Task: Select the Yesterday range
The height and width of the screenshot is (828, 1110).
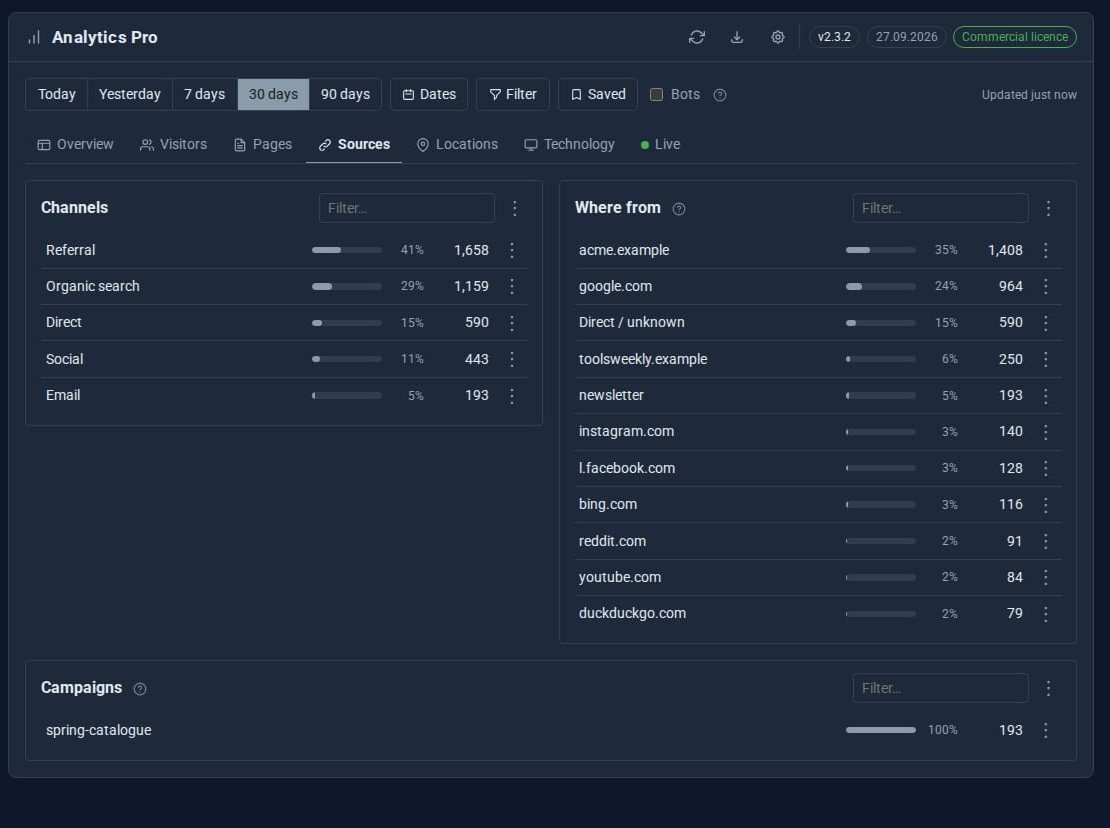Action: (x=130, y=94)
